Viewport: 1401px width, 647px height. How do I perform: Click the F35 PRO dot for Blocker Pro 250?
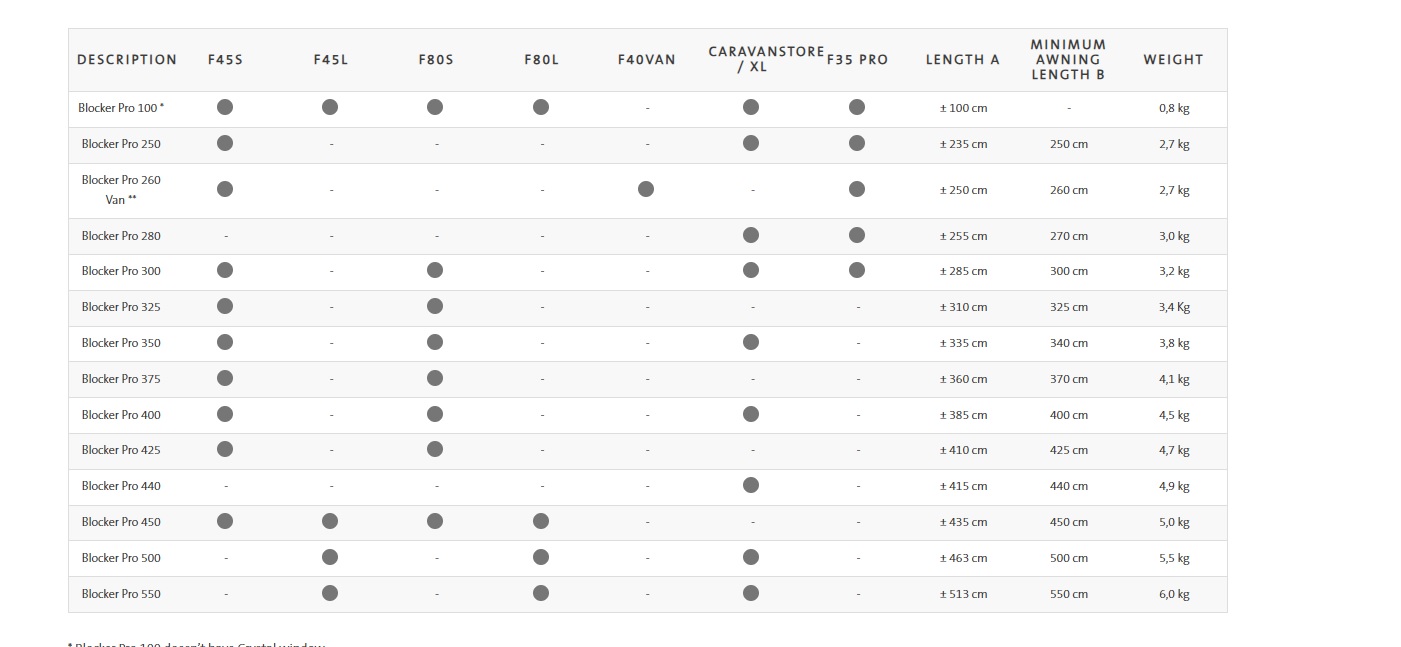click(x=857, y=143)
